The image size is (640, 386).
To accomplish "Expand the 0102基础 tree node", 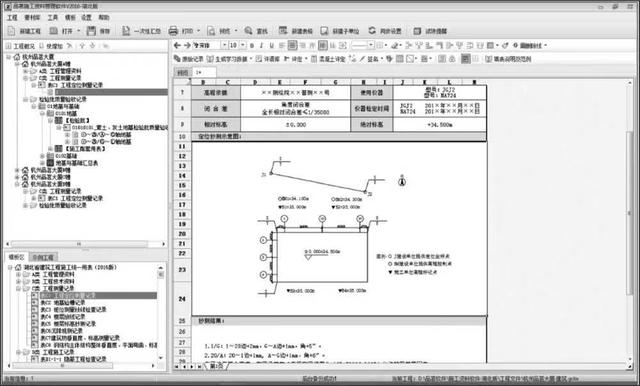I will point(42,156).
